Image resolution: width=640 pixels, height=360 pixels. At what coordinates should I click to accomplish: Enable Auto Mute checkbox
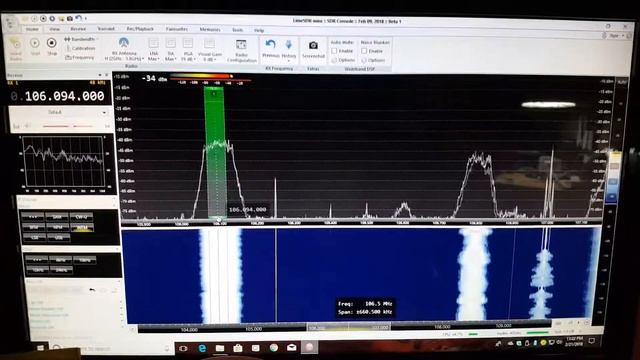point(334,51)
